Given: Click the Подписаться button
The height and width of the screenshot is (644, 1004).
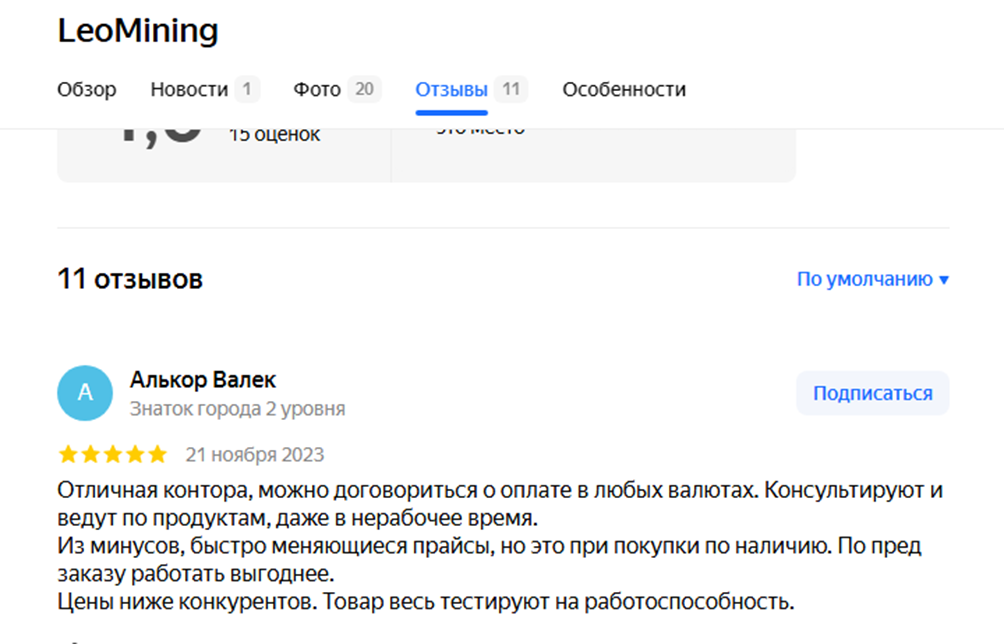Looking at the screenshot, I should point(873,393).
